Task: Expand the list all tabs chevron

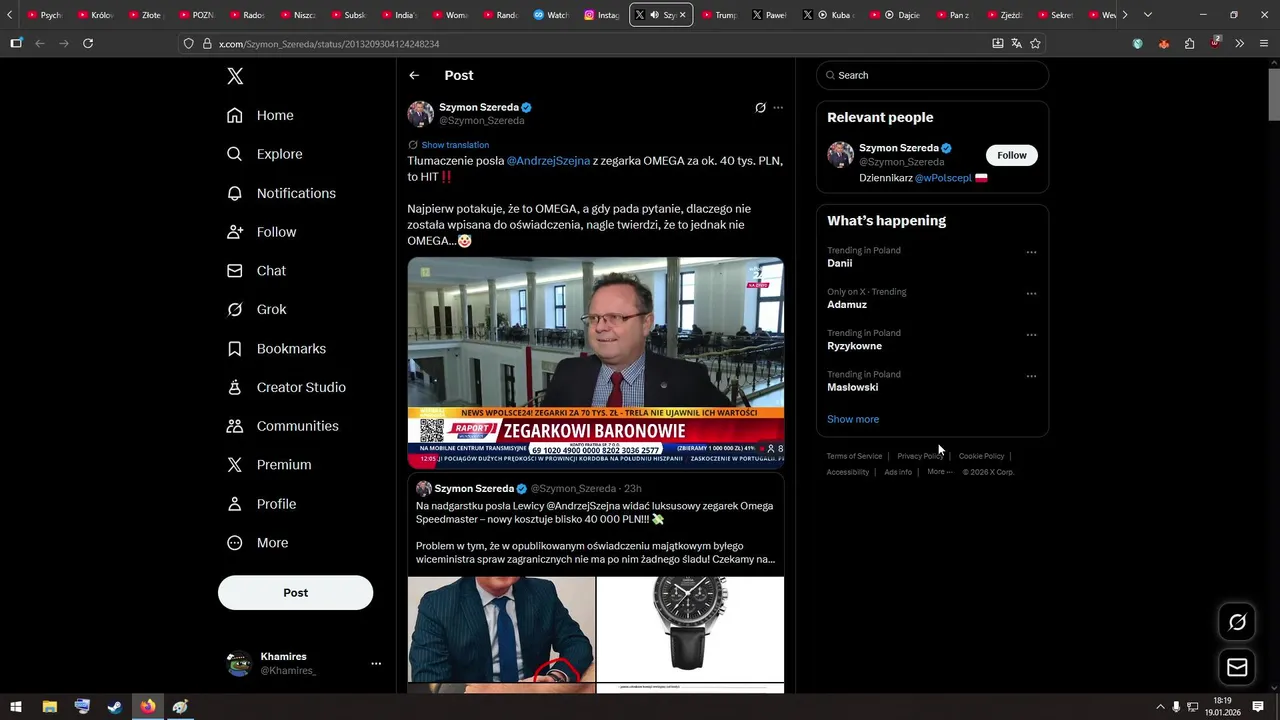Action: click(x=1147, y=15)
